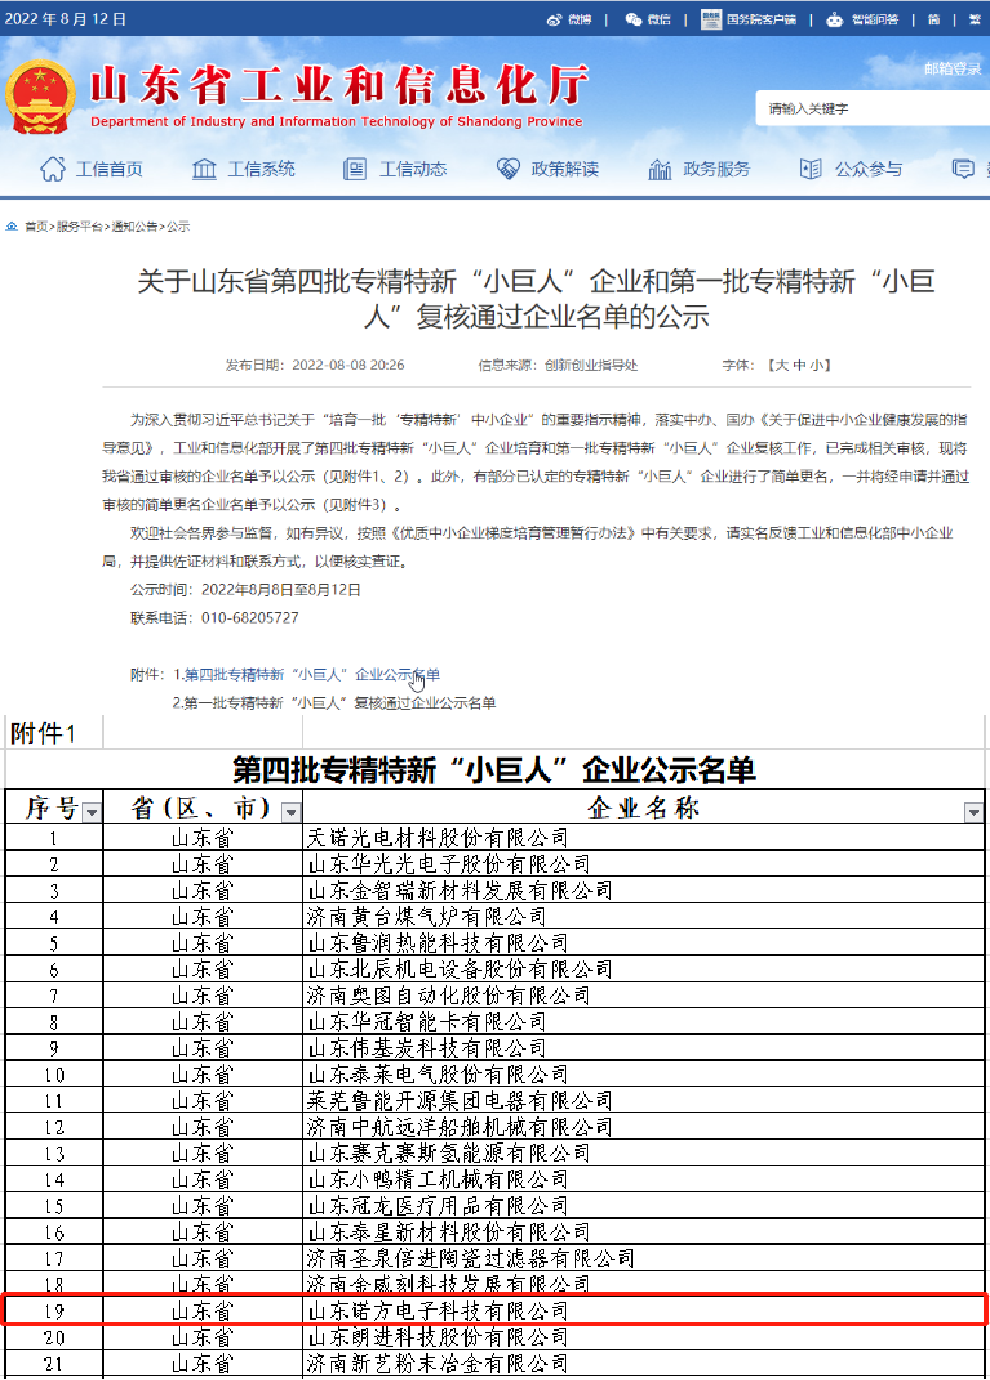Launch the 智能问答 robot icon
The height and width of the screenshot is (1380, 990).
tap(835, 19)
